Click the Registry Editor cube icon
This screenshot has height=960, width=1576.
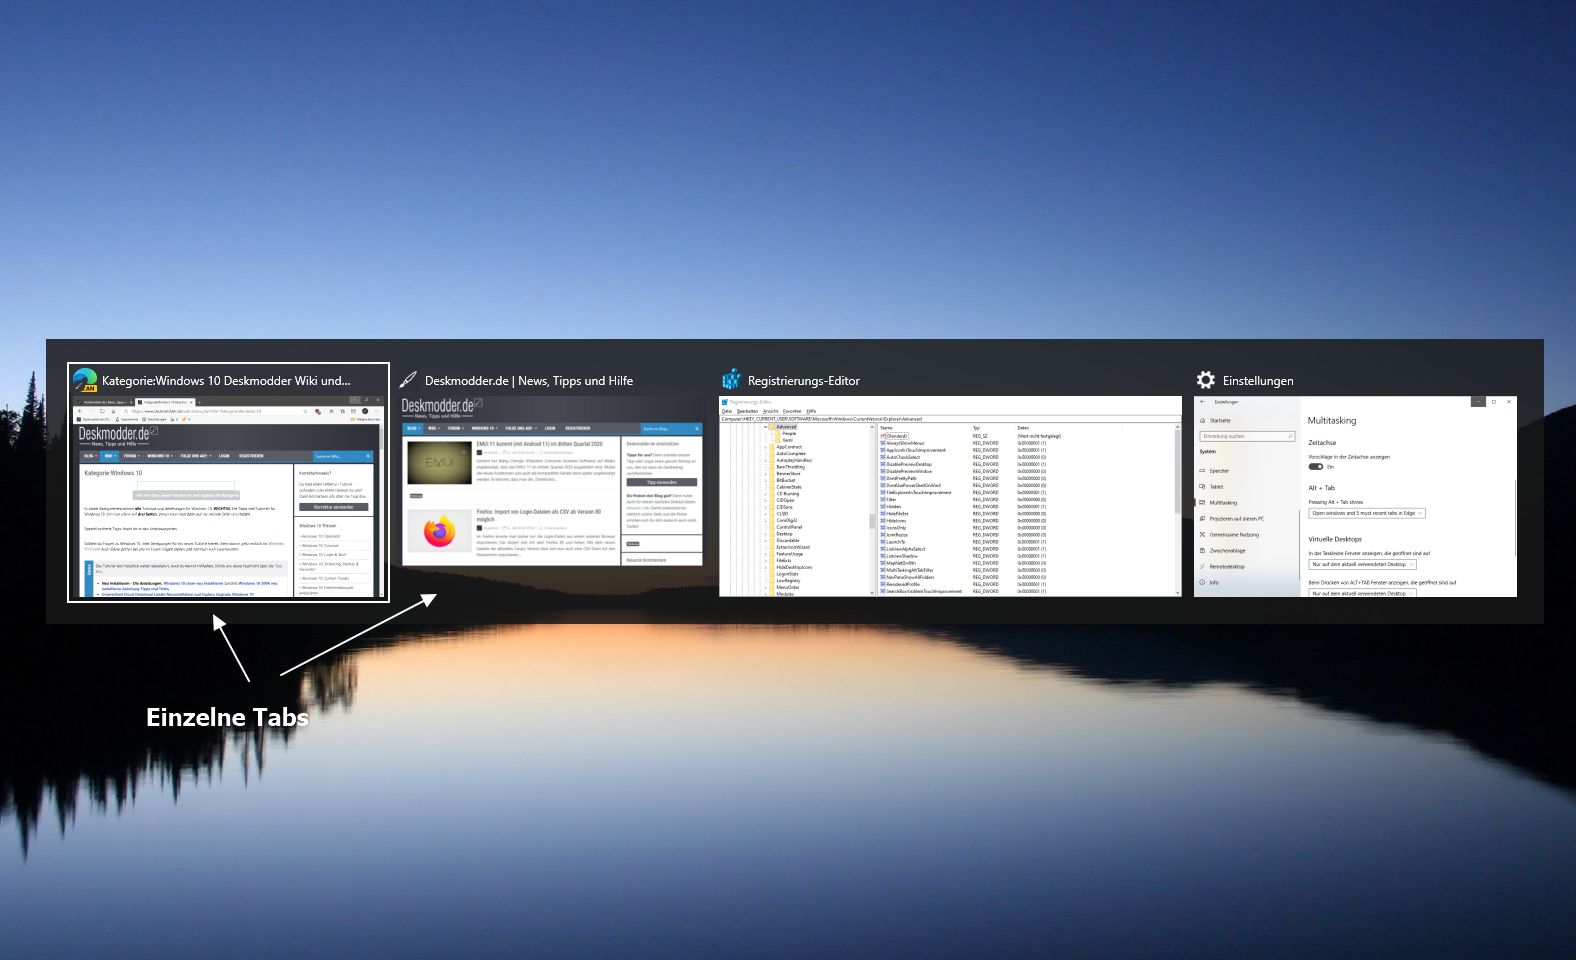[x=731, y=380]
